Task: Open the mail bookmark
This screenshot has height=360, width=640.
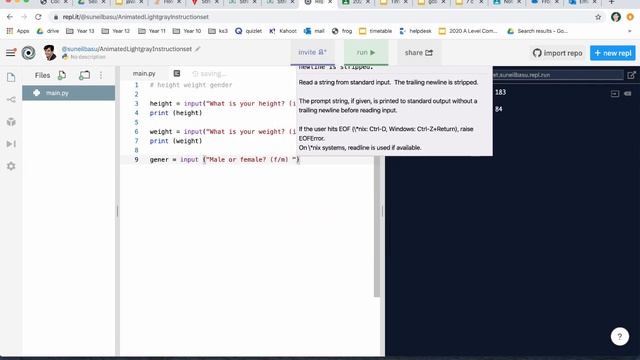Action: [x=314, y=31]
